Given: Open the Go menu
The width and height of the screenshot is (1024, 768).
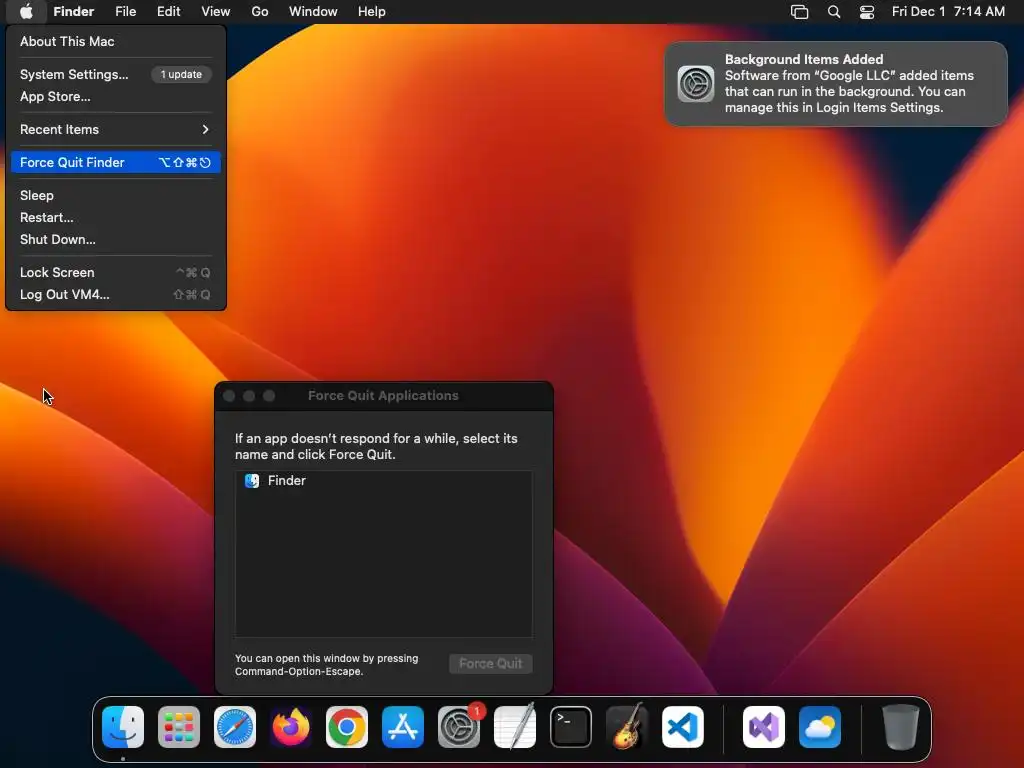Looking at the screenshot, I should (260, 12).
